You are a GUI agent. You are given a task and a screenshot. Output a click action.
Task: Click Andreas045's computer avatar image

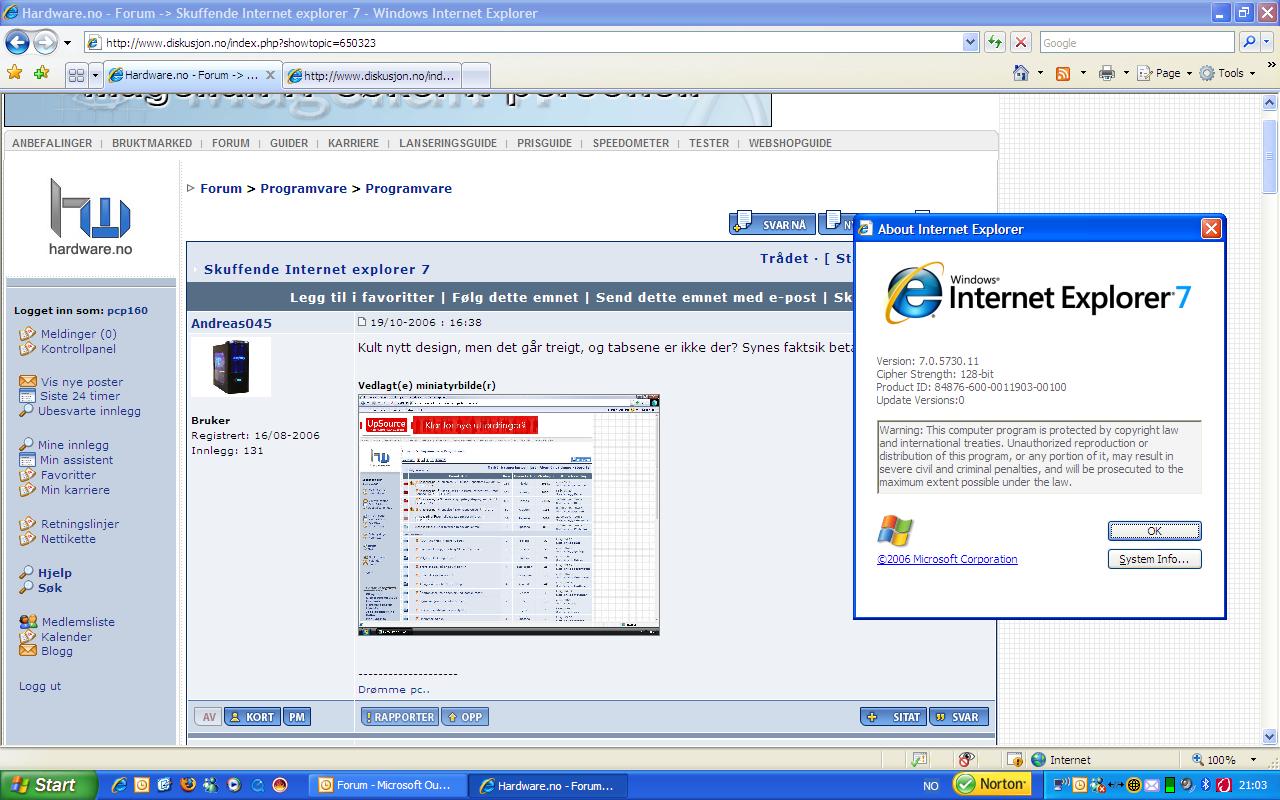[231, 367]
